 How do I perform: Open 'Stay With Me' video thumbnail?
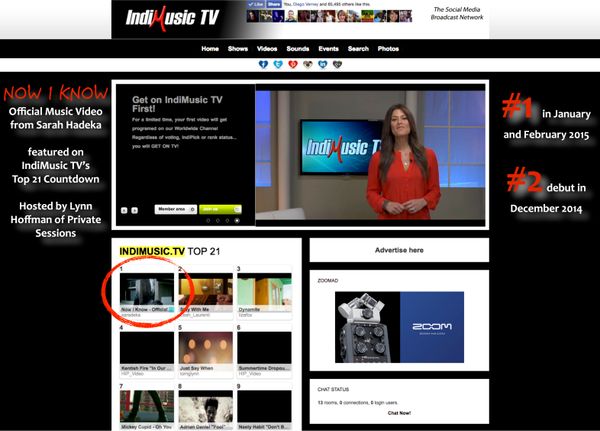pyautogui.click(x=205, y=290)
